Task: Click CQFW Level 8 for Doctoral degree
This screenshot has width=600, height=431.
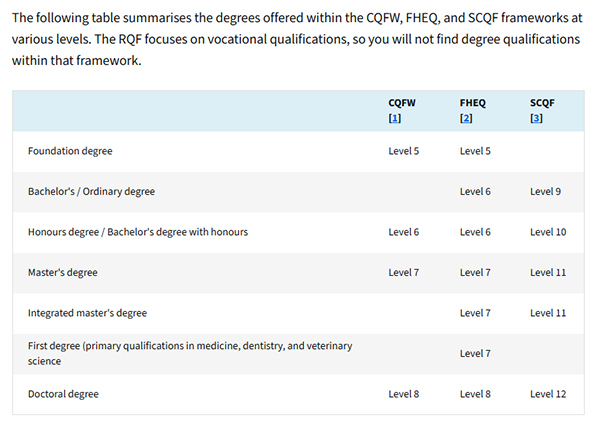Action: click(403, 394)
